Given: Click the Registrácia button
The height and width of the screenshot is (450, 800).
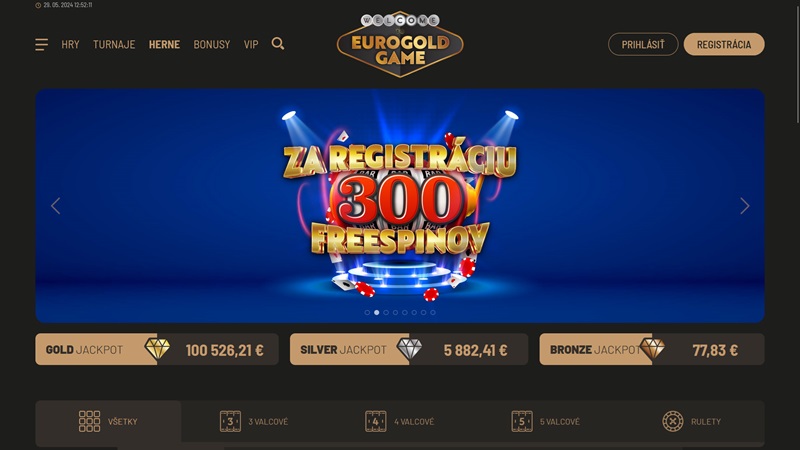Looking at the screenshot, I should click(724, 44).
